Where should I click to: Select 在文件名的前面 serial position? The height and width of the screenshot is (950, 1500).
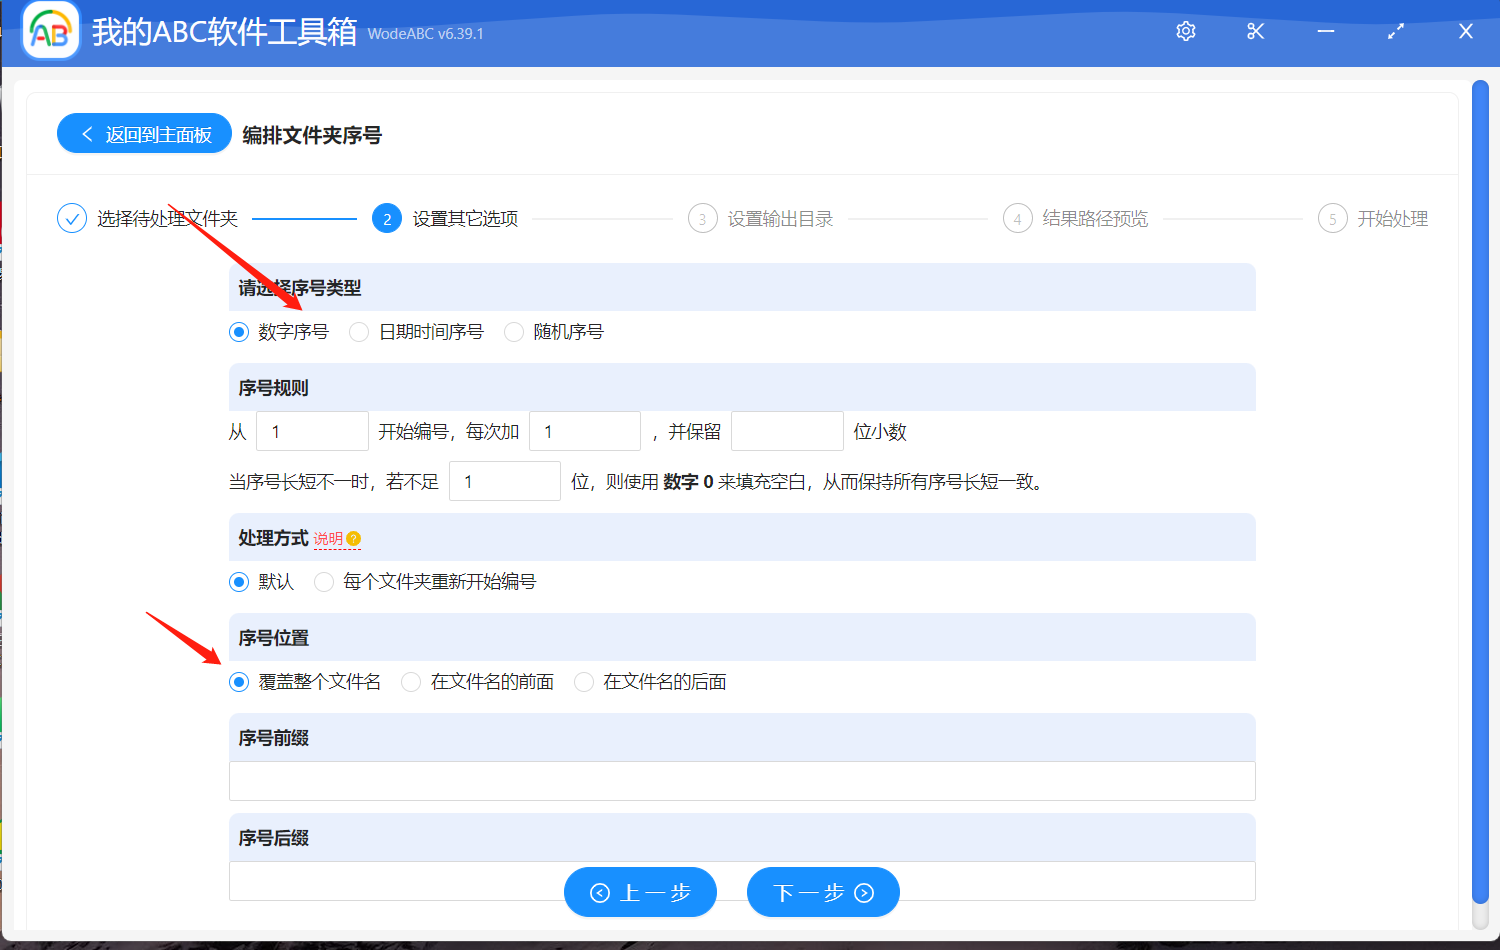tap(410, 681)
